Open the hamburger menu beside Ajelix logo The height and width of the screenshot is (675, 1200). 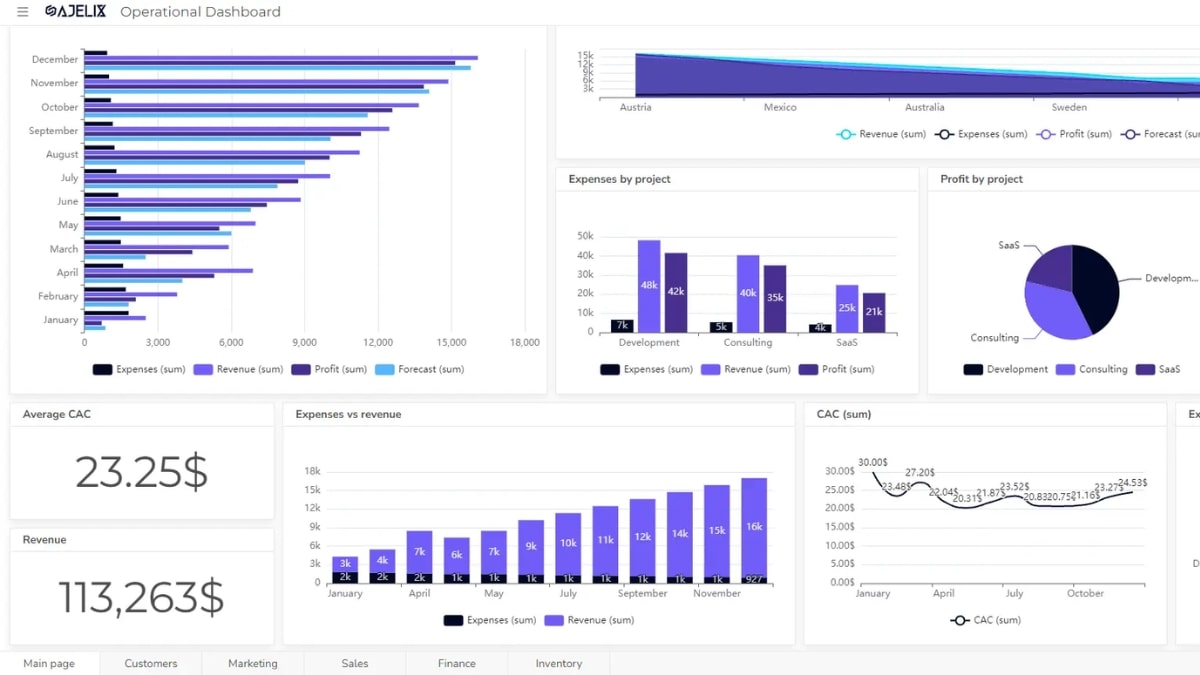(23, 12)
